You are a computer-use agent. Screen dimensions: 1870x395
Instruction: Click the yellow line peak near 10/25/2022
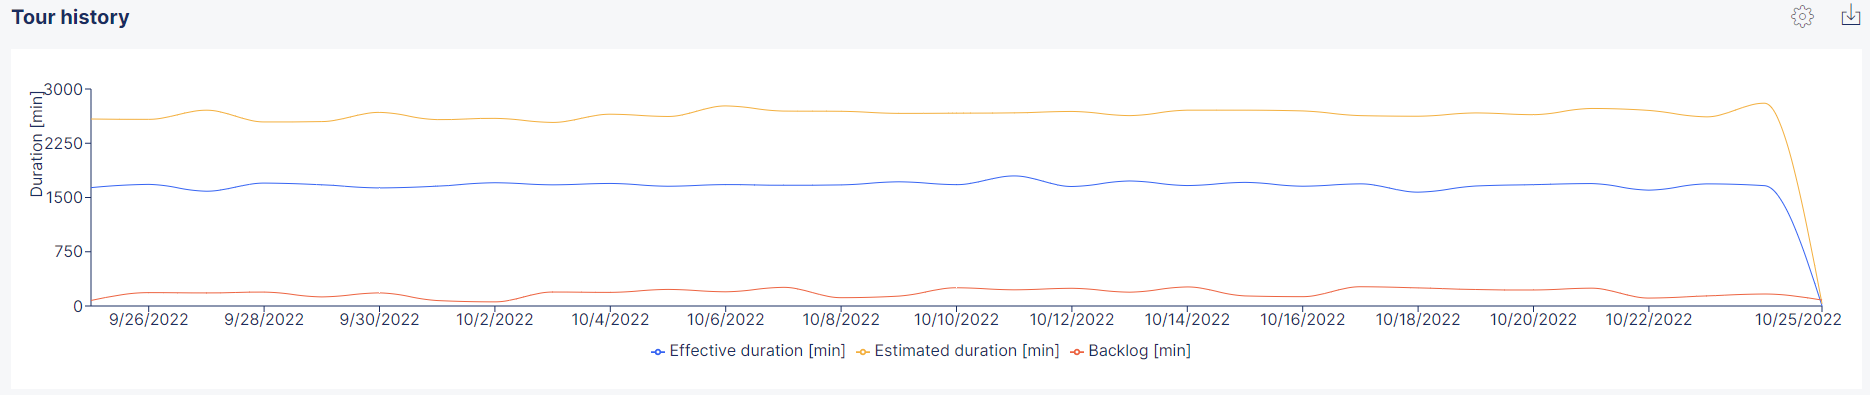[x=1764, y=103]
